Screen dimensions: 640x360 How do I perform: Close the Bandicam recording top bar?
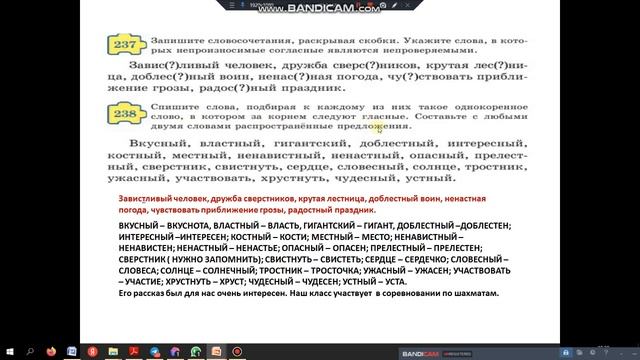coord(407,5)
